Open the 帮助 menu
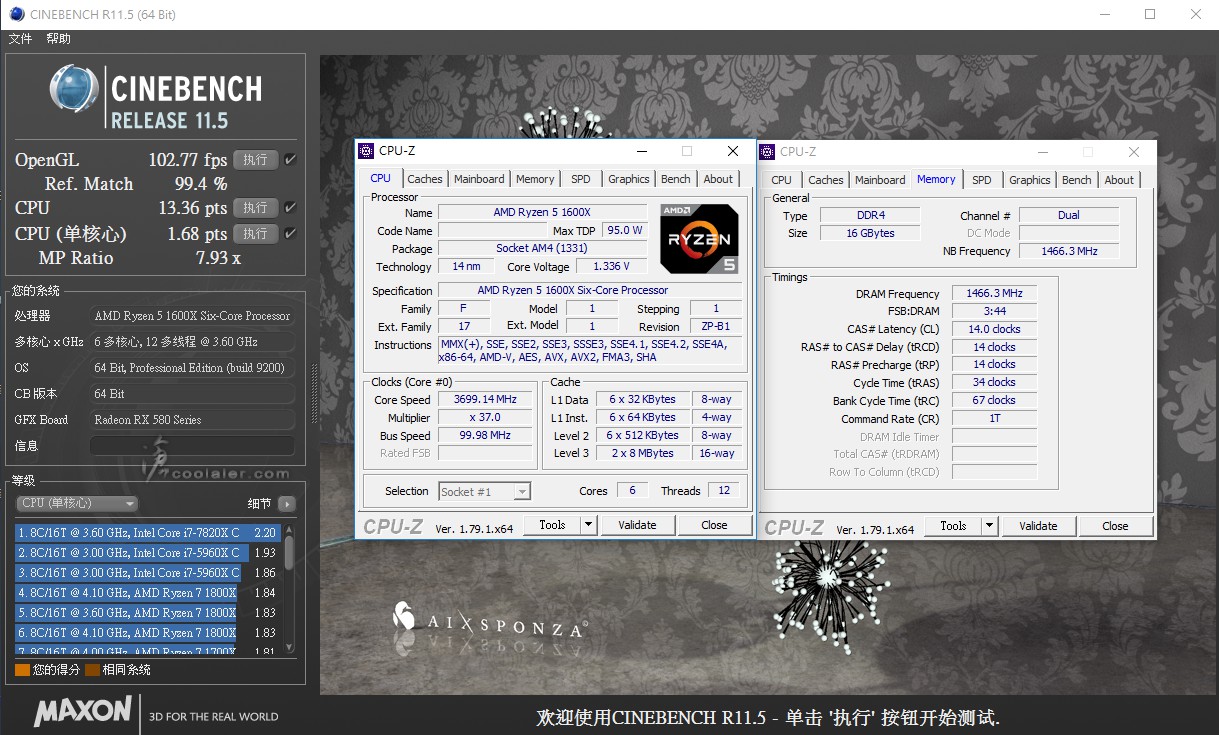 [x=59, y=39]
